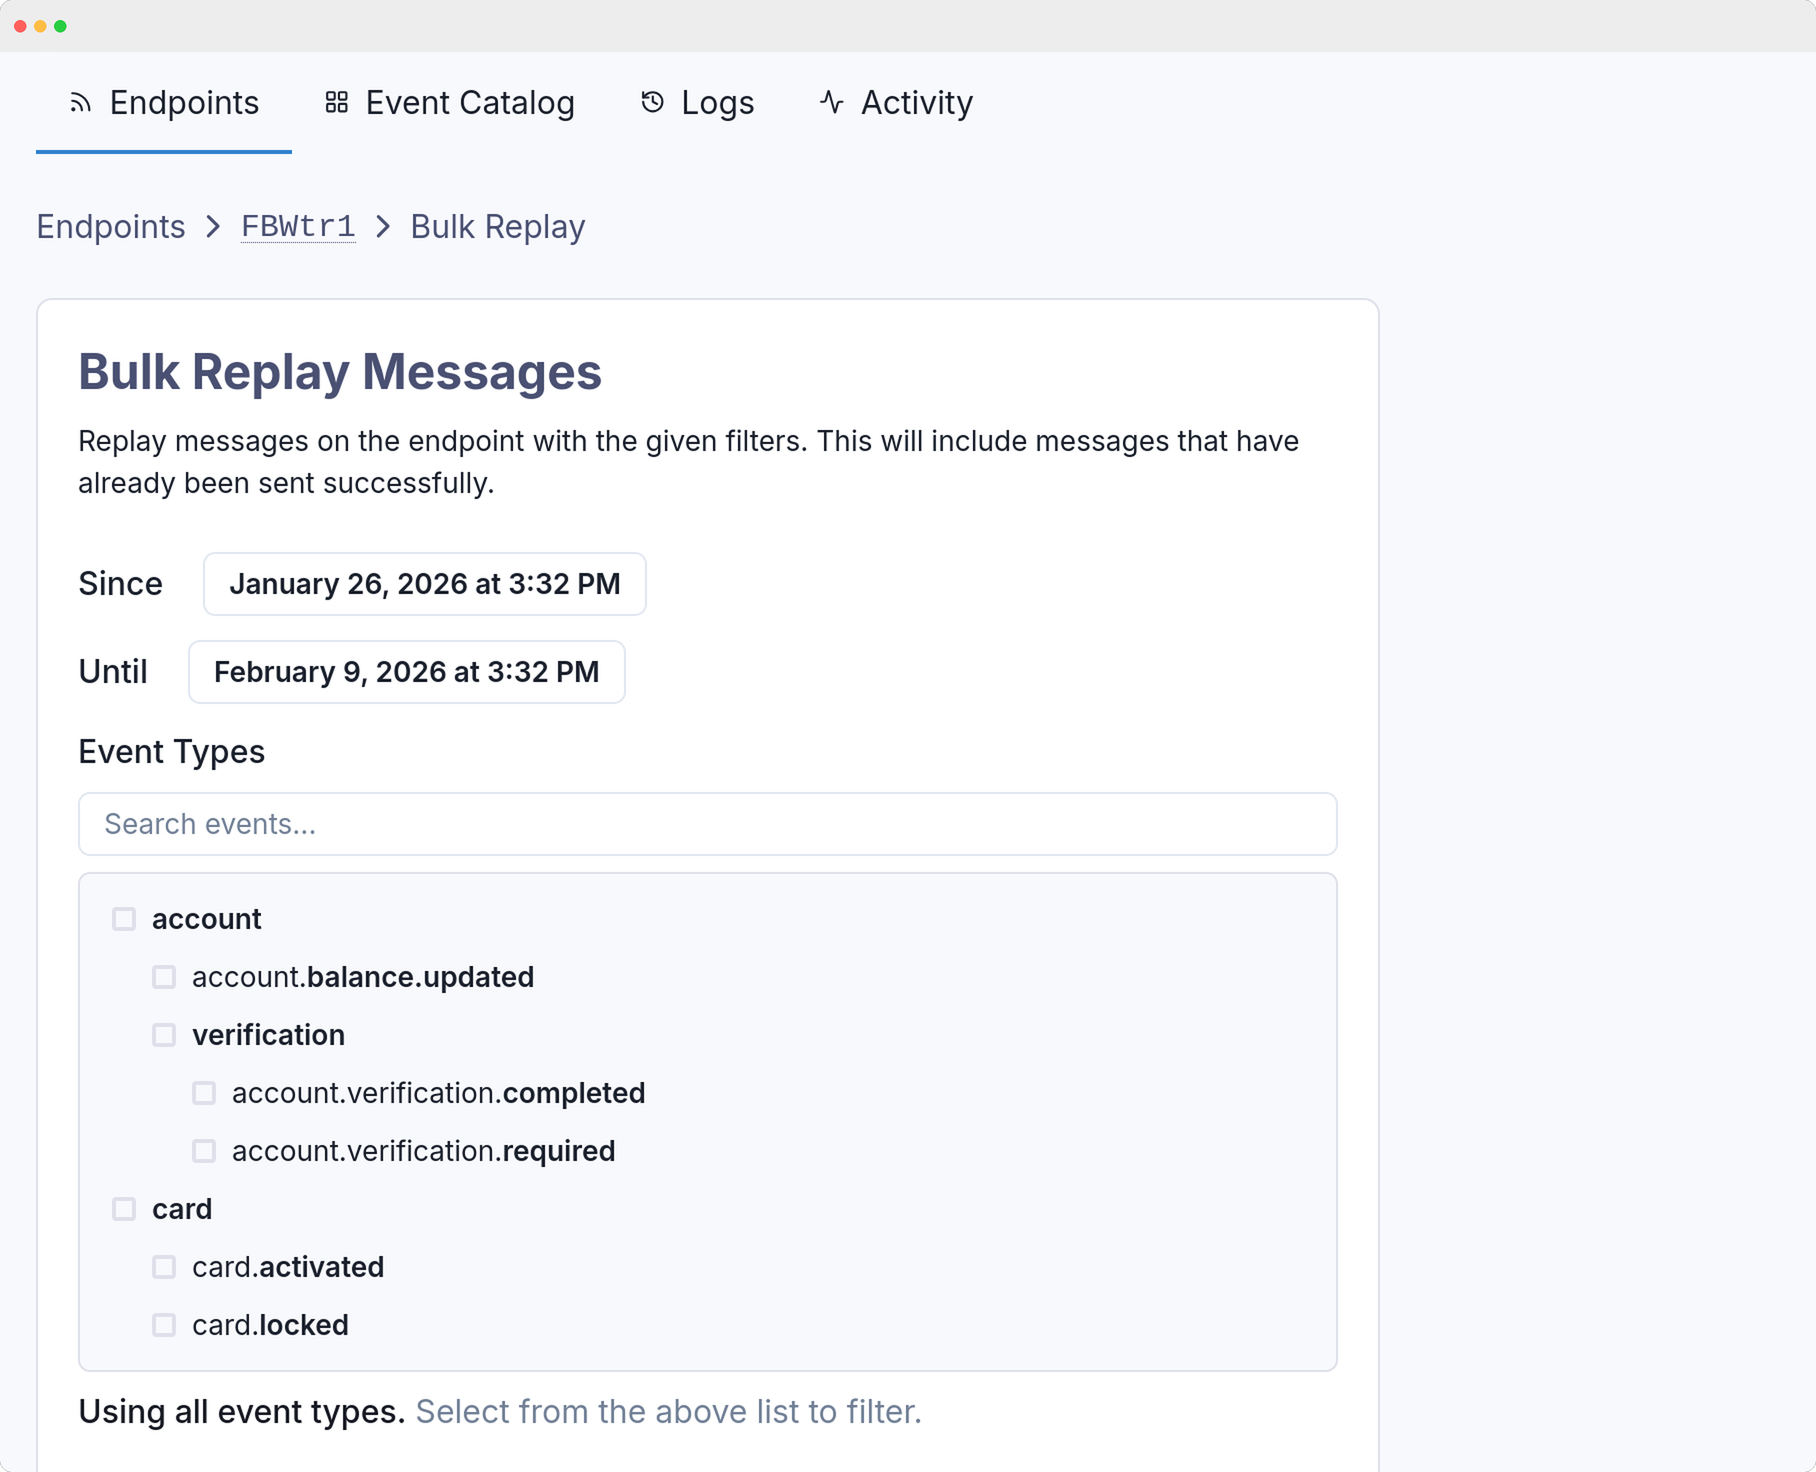Open FBWtr1 endpoint breadcrumb link
The width and height of the screenshot is (1816, 1472).
coord(298,227)
